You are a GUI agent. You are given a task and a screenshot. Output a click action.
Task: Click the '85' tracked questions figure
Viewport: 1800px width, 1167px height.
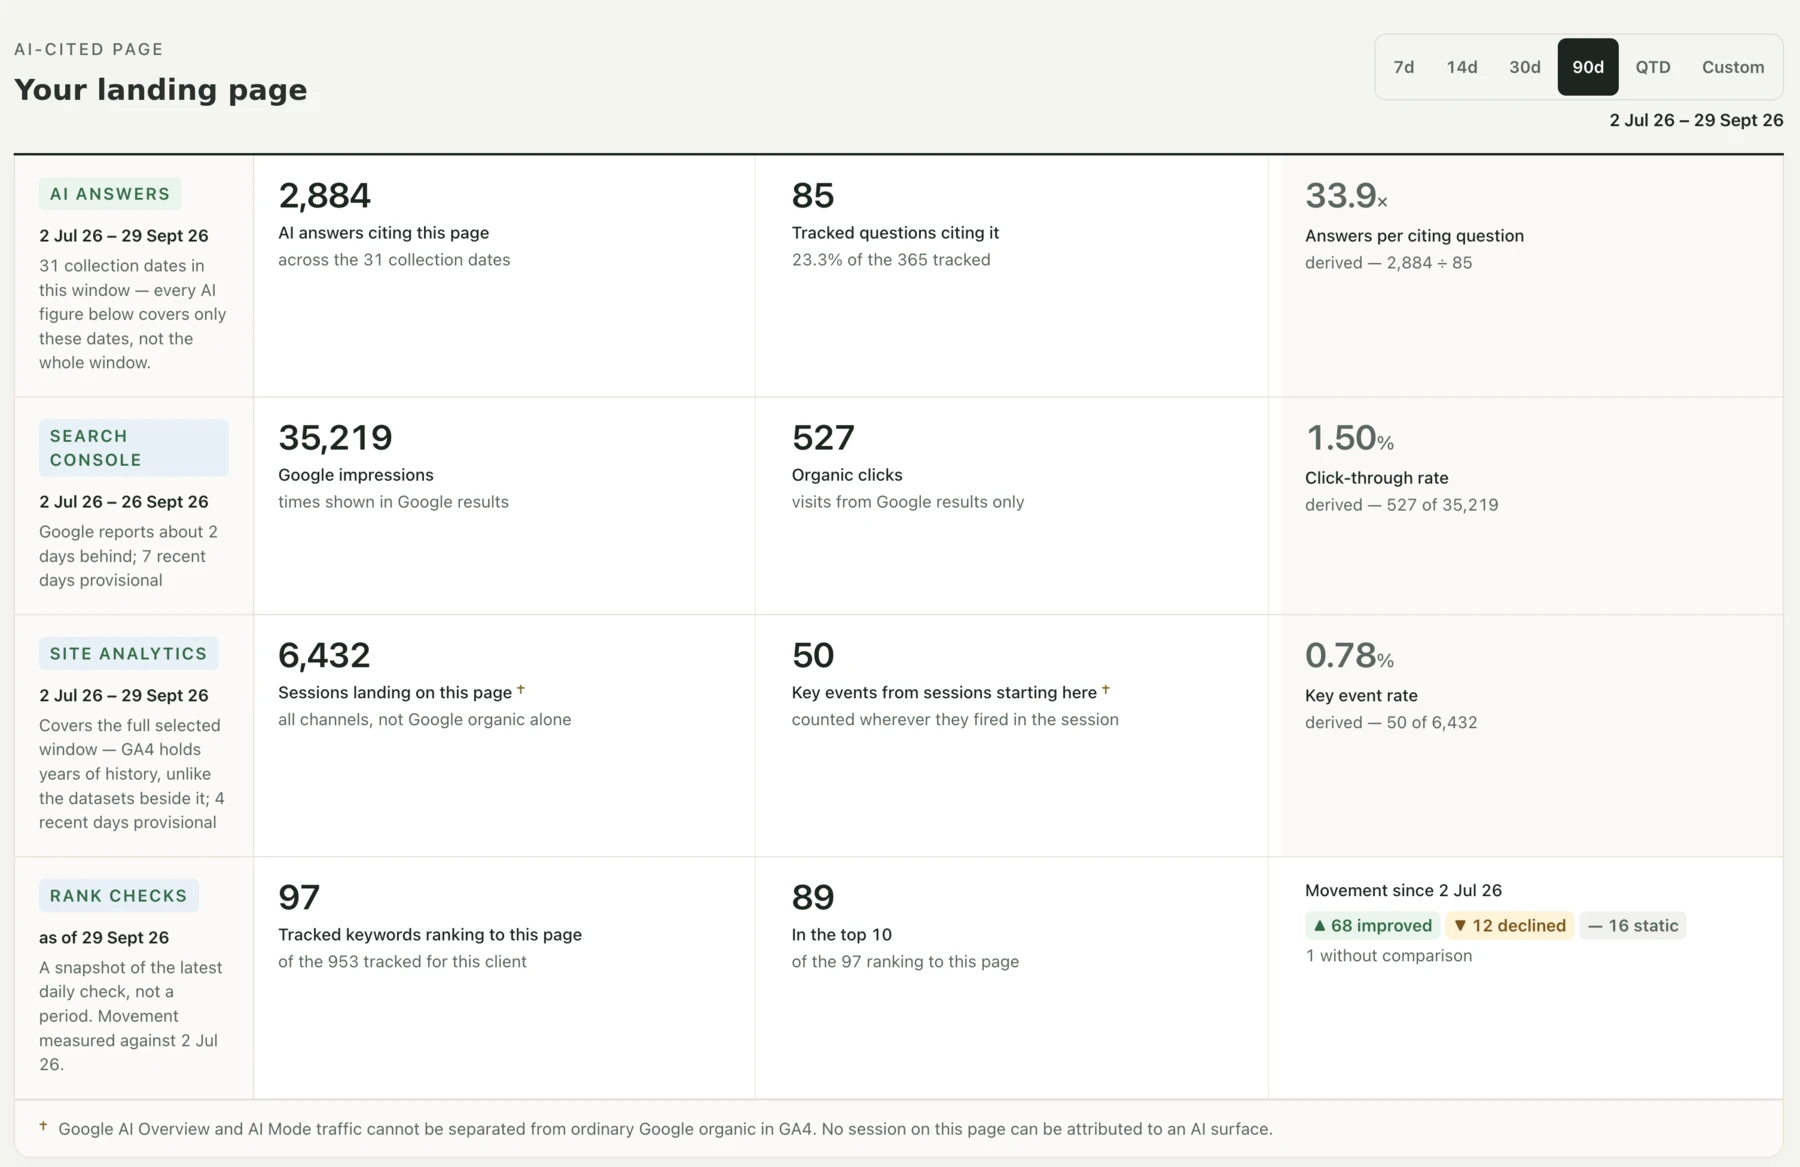812,196
